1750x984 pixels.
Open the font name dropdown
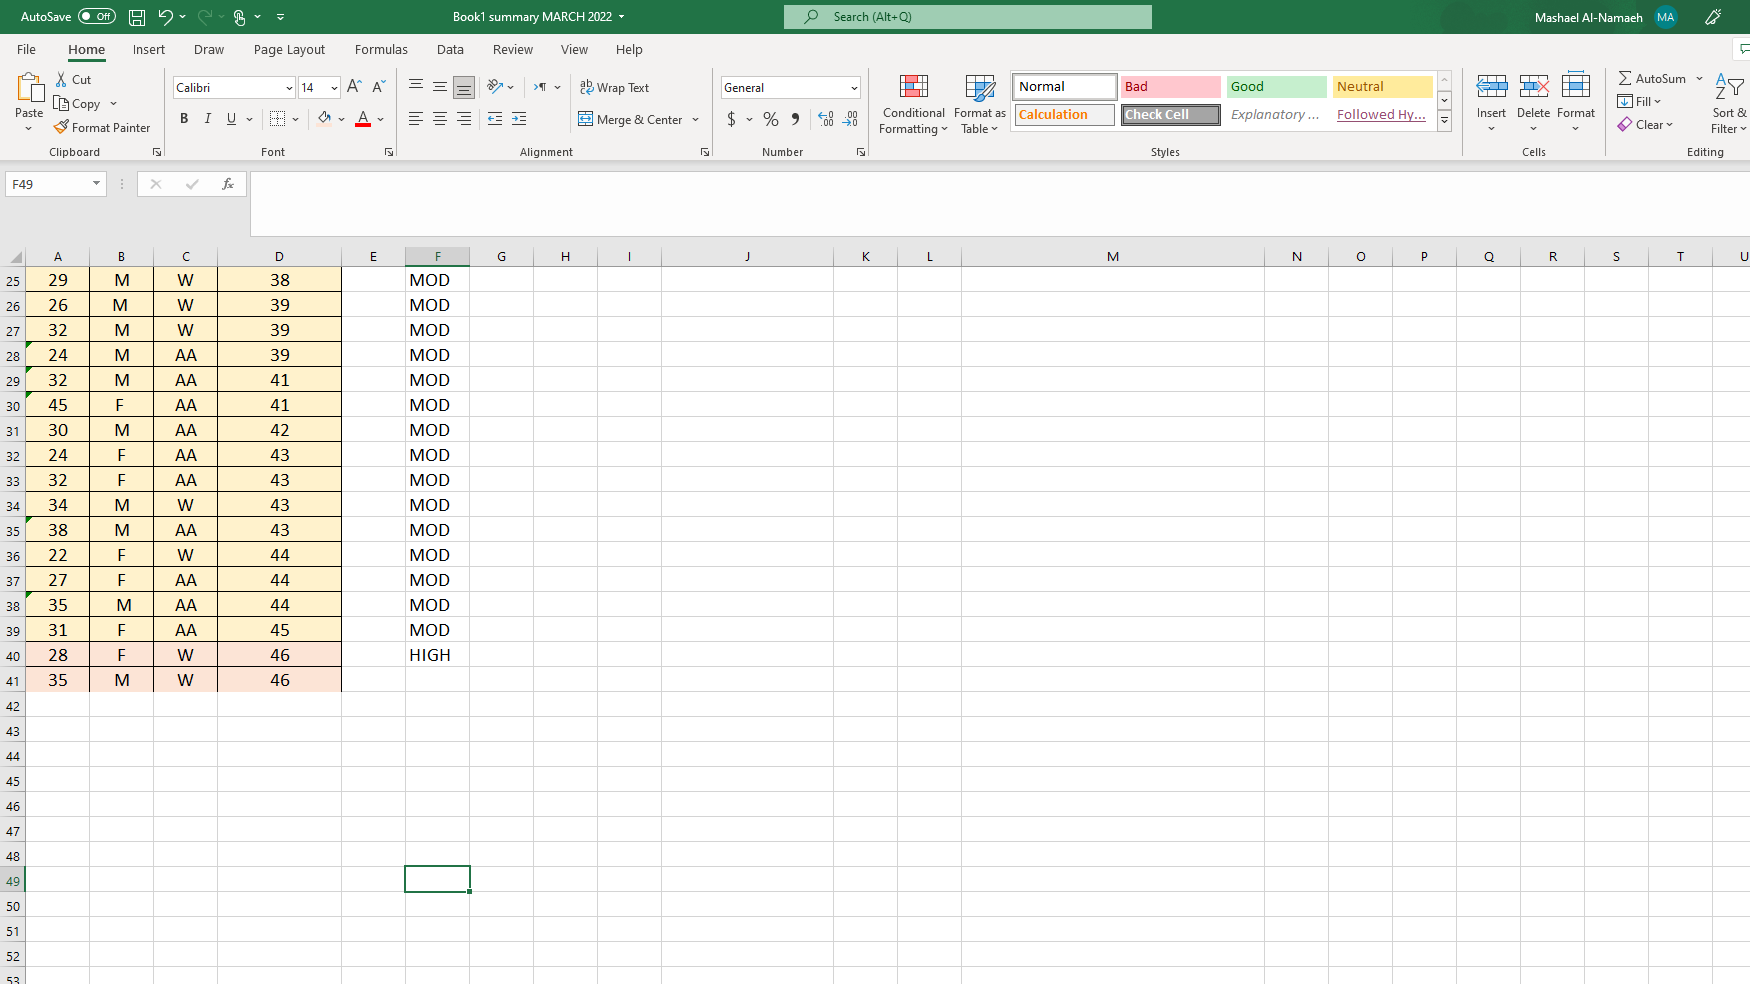click(289, 88)
